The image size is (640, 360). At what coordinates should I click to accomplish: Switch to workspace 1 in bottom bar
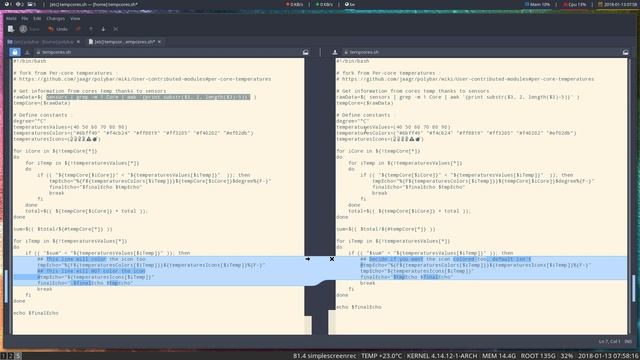click(4, 356)
